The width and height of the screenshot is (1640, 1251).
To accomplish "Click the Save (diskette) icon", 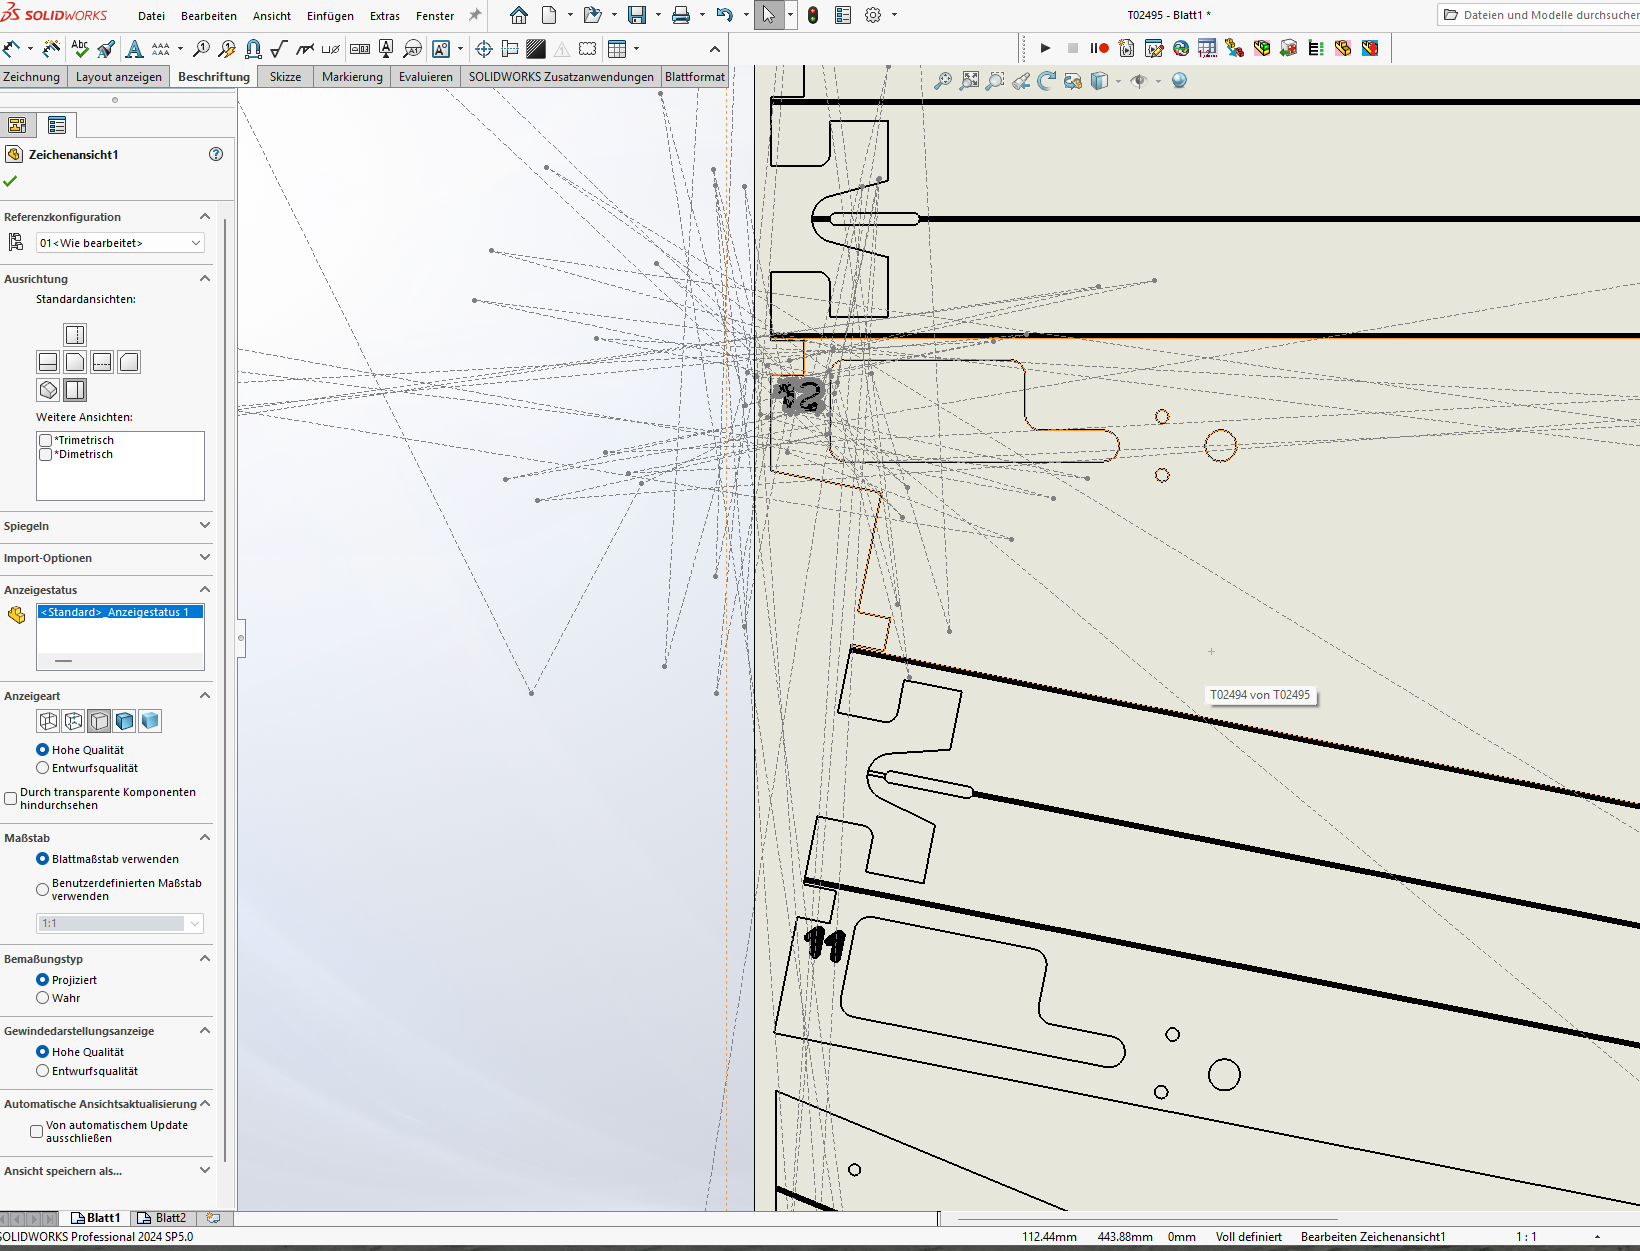I will tap(637, 15).
